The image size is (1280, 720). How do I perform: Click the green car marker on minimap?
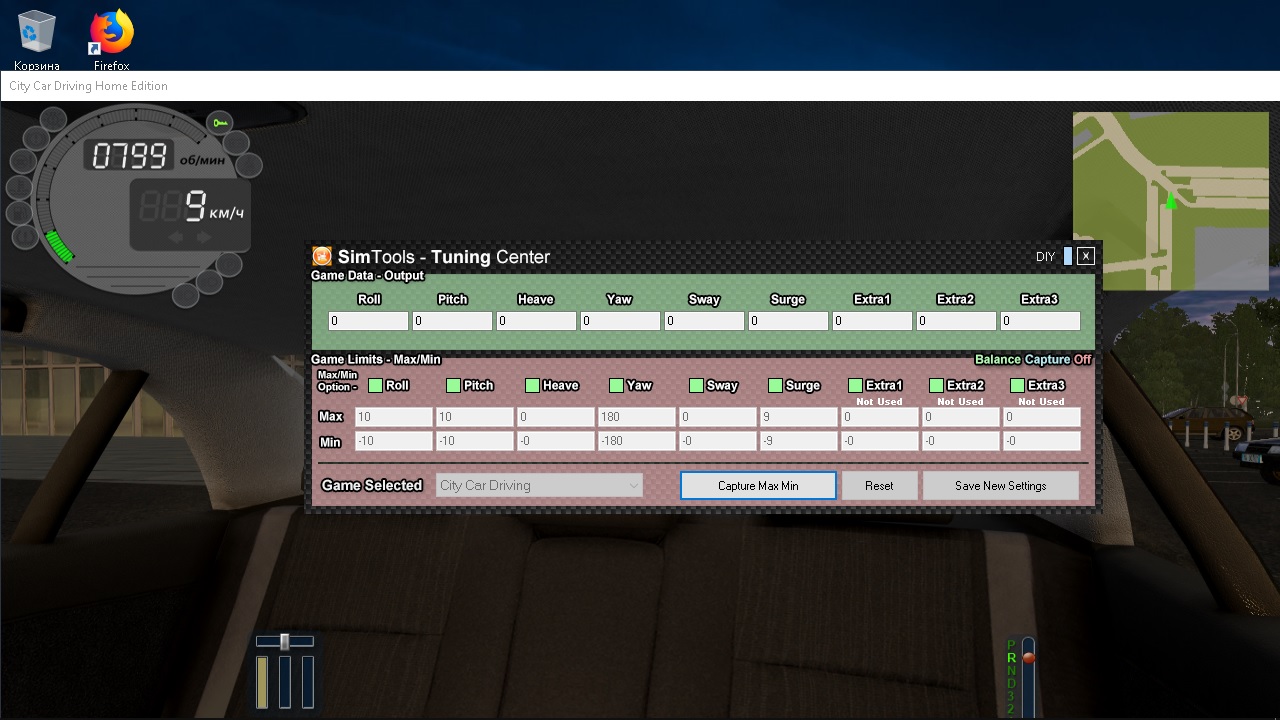(1171, 202)
